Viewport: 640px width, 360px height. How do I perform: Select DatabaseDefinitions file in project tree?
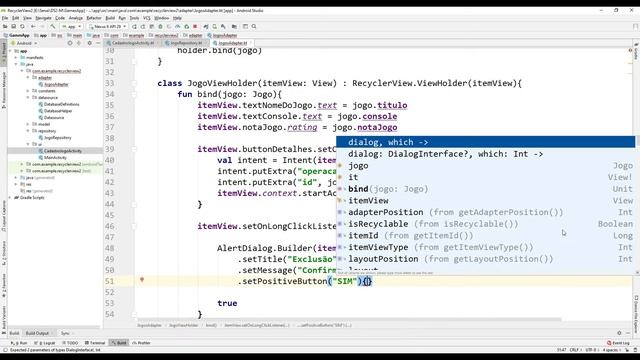tap(59, 104)
